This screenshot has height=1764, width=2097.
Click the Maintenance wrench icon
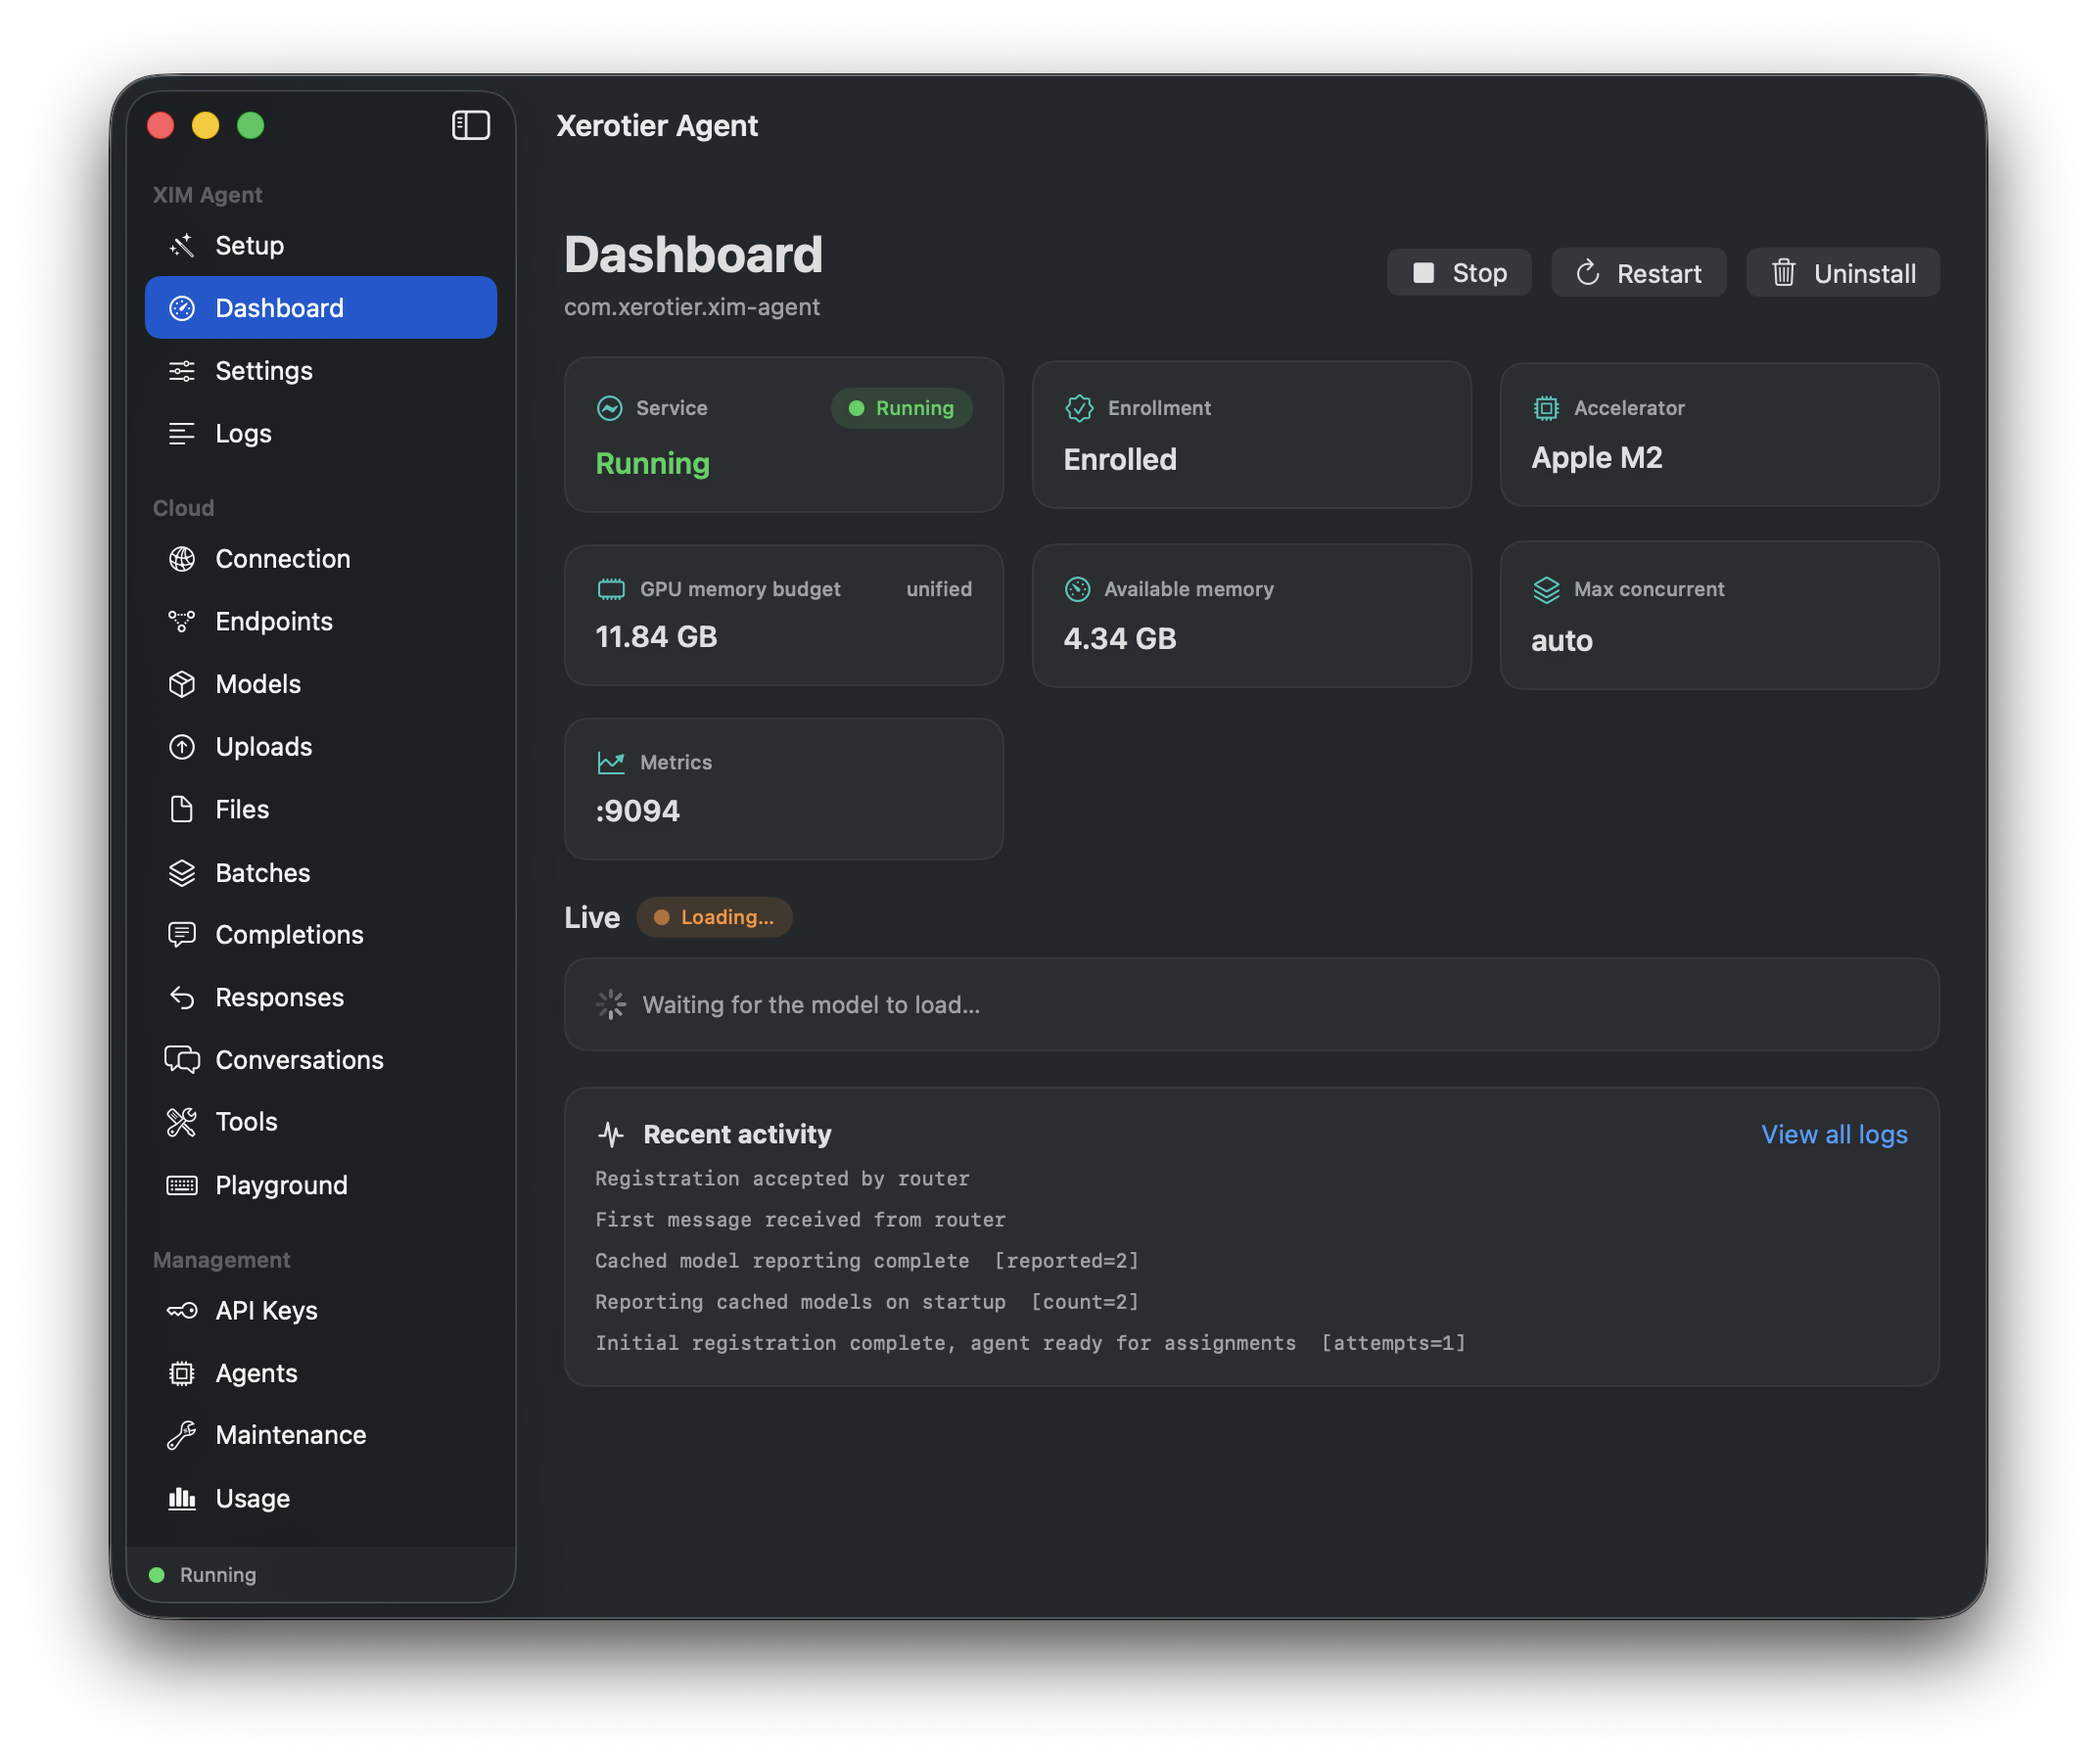click(x=181, y=1435)
